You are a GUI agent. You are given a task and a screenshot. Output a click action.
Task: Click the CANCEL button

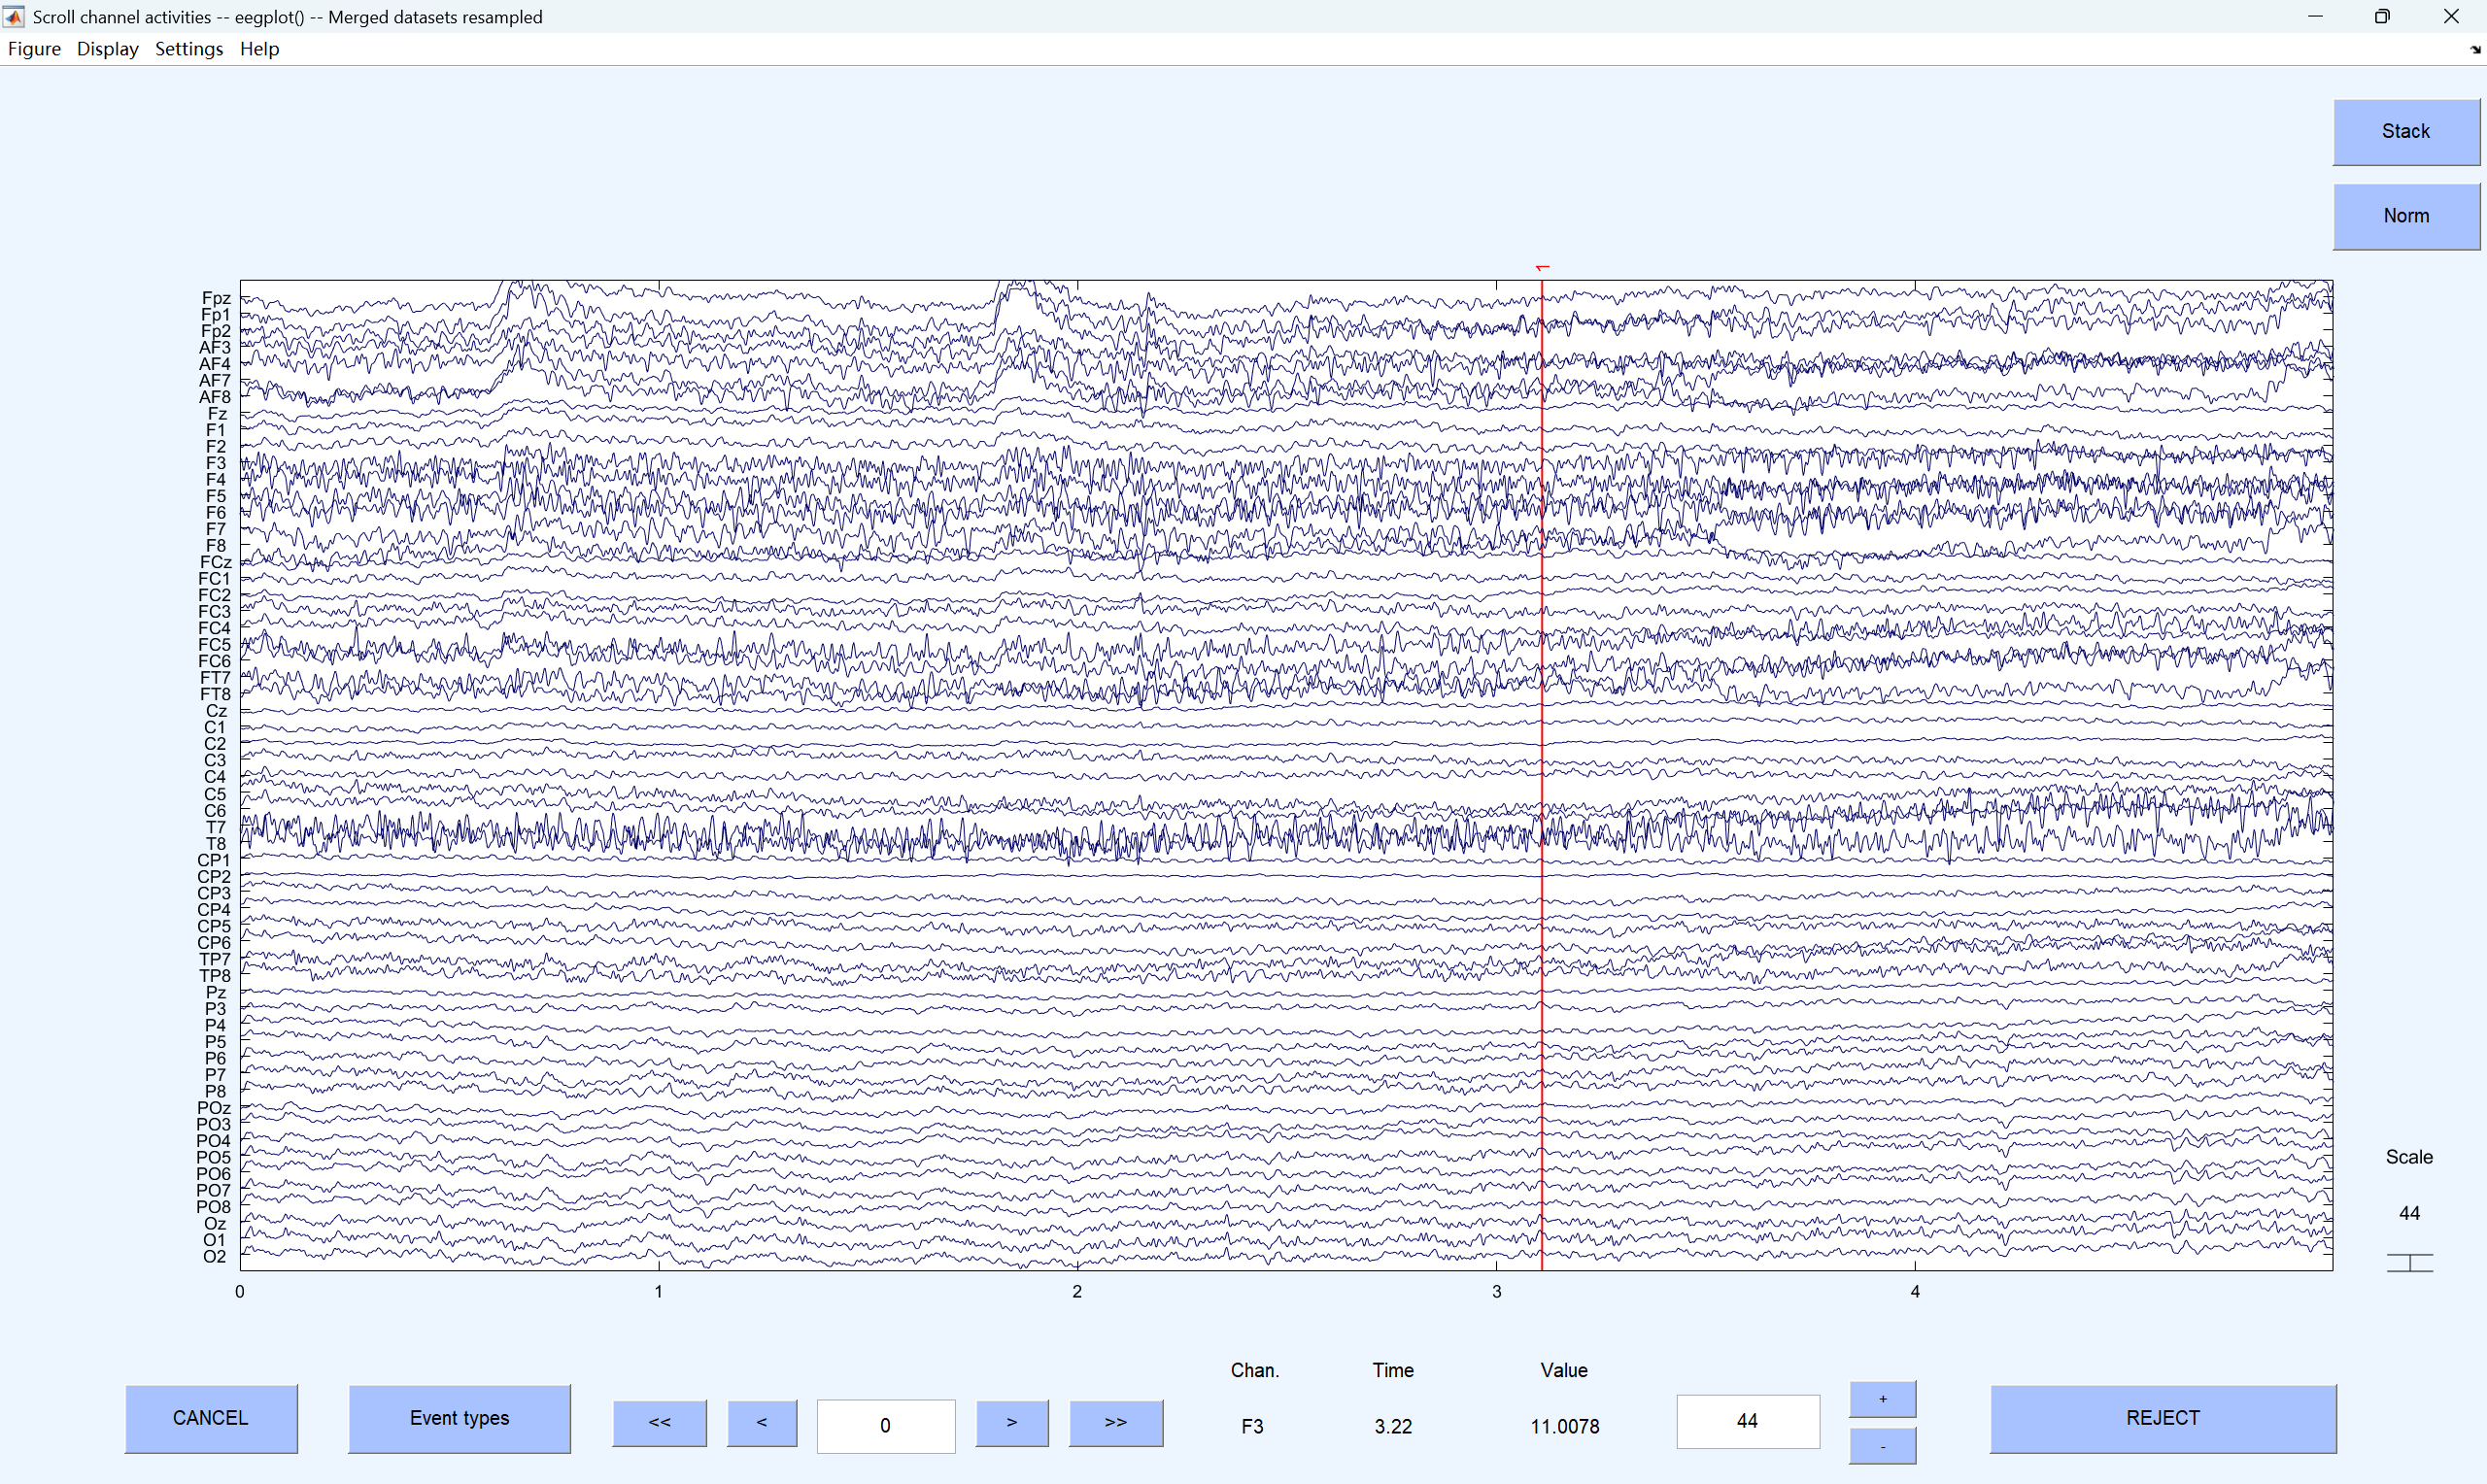click(x=210, y=1418)
